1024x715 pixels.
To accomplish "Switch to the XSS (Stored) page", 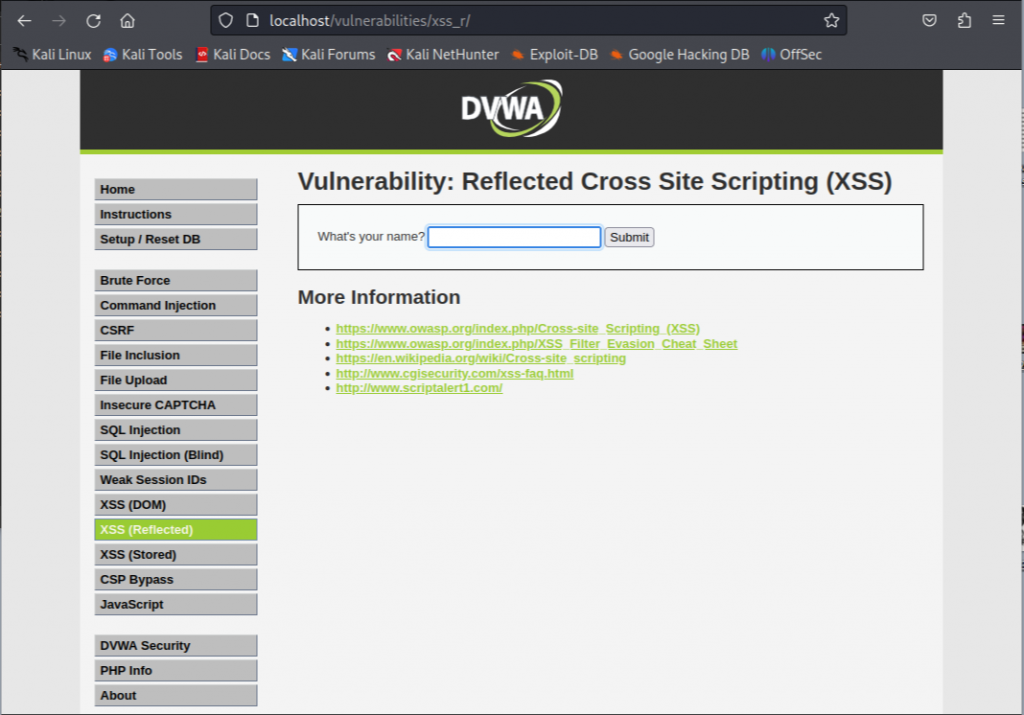I will (x=176, y=554).
